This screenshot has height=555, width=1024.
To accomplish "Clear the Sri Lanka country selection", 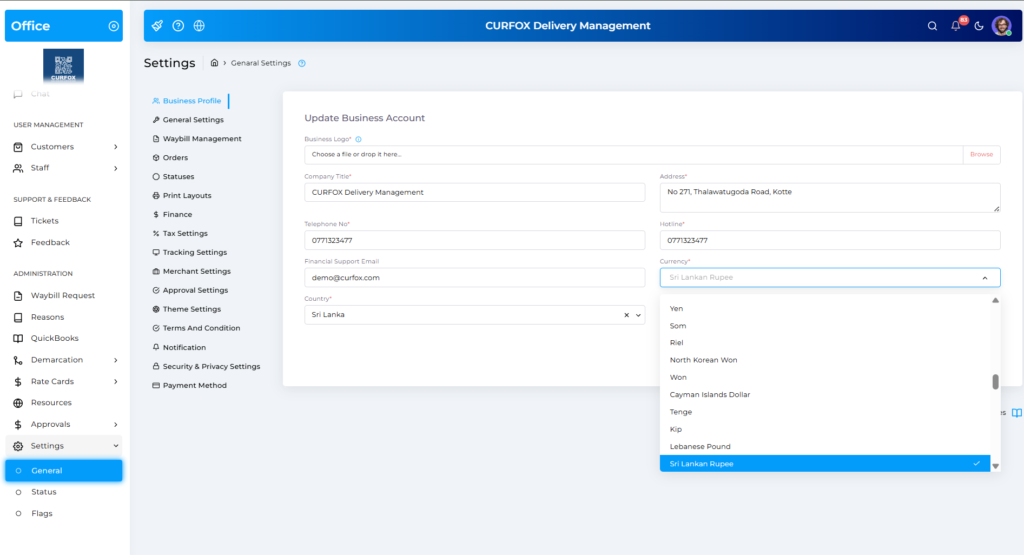I will 626,315.
